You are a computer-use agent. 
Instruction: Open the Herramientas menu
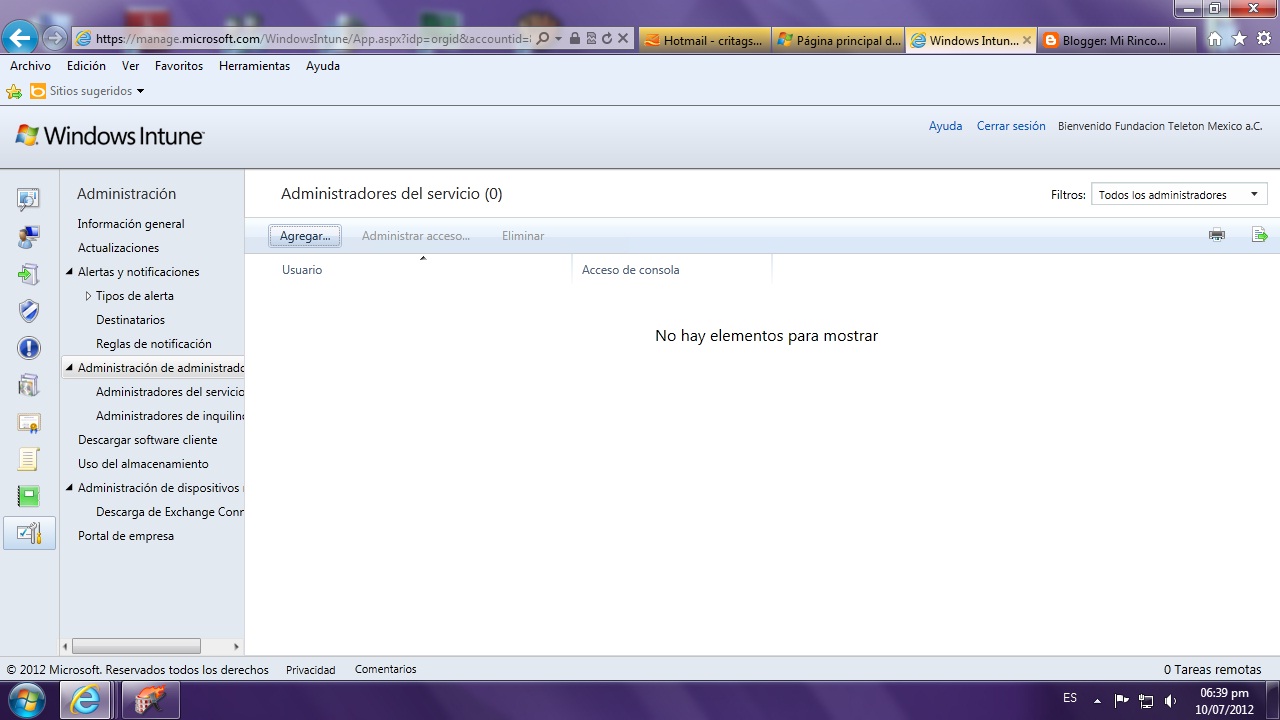[x=254, y=66]
